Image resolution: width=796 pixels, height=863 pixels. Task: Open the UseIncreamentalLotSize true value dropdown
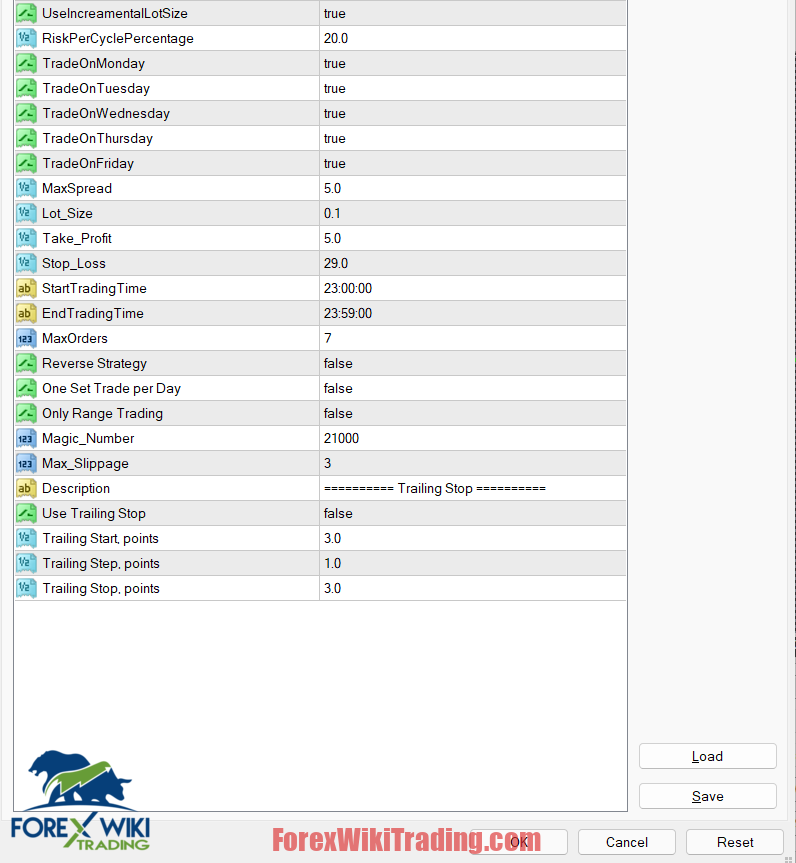tap(472, 13)
